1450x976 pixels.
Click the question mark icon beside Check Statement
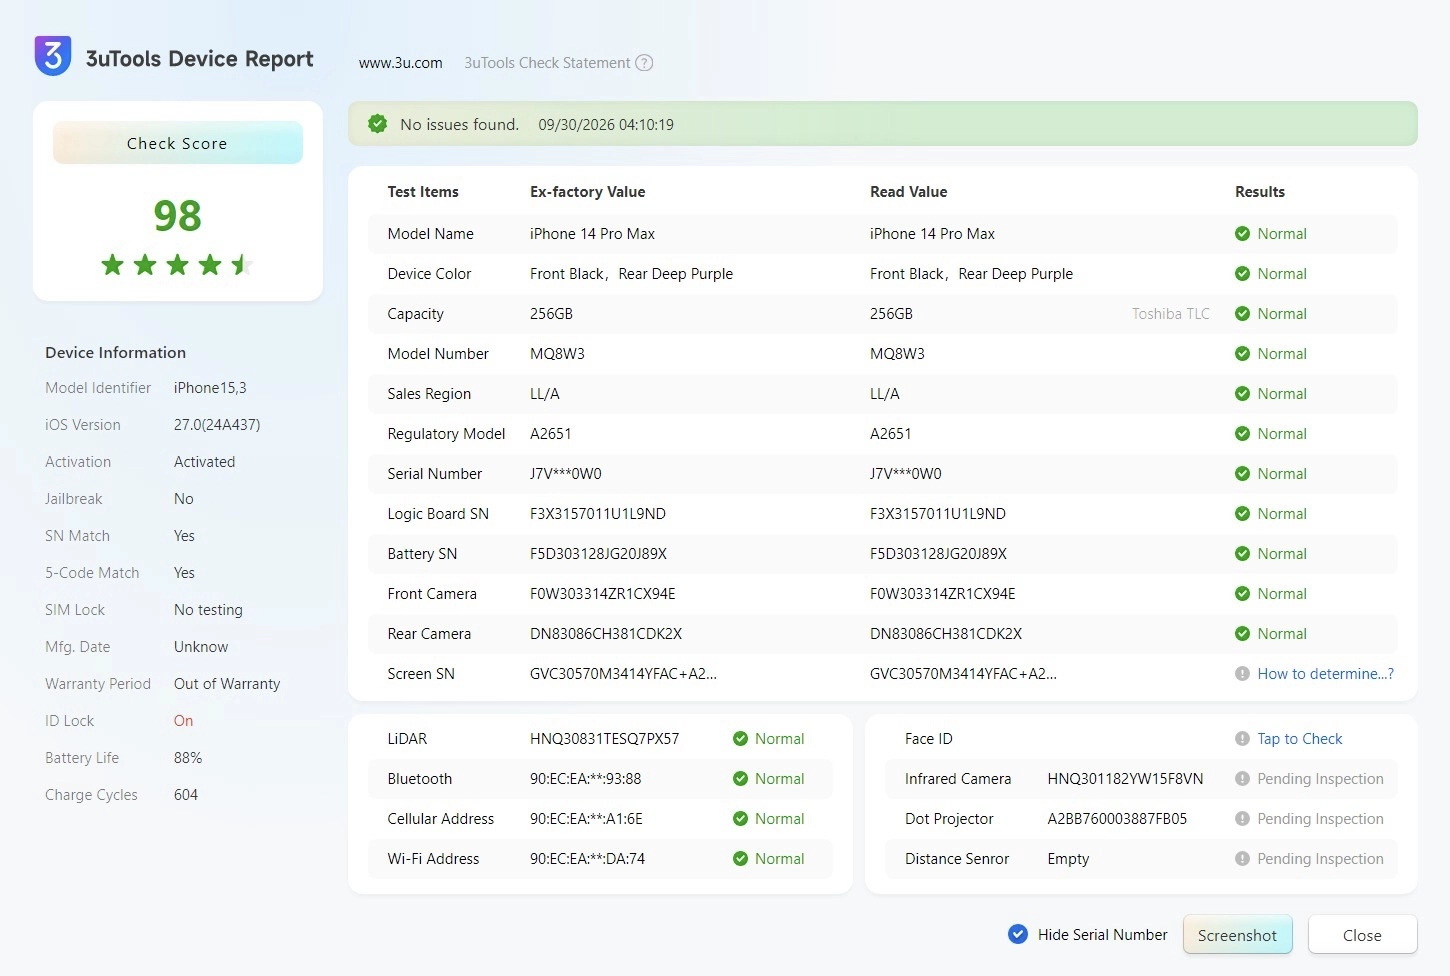tap(645, 63)
